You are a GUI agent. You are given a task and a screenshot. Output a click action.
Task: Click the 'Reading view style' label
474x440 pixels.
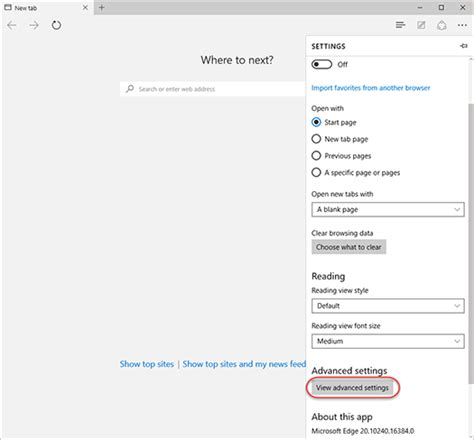tap(340, 290)
